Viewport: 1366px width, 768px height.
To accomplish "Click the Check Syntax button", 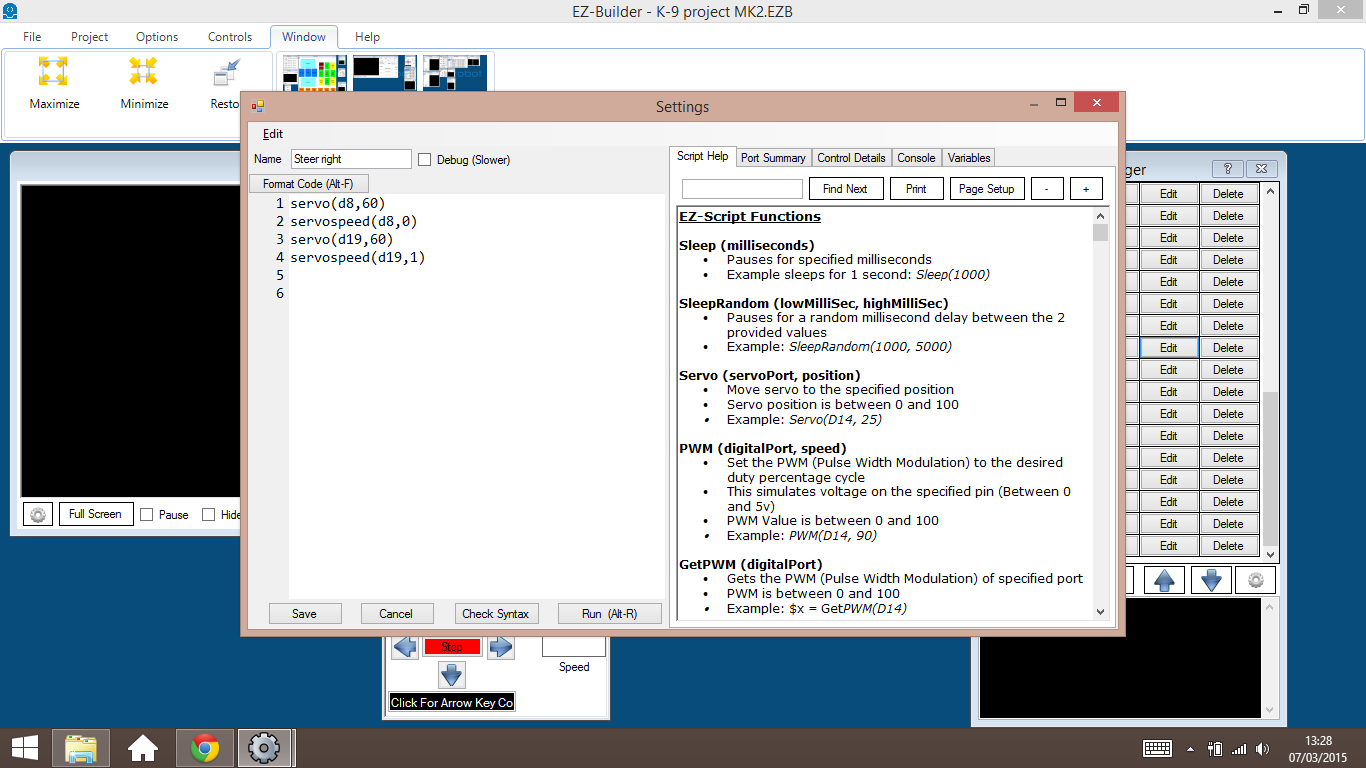I will click(x=497, y=613).
